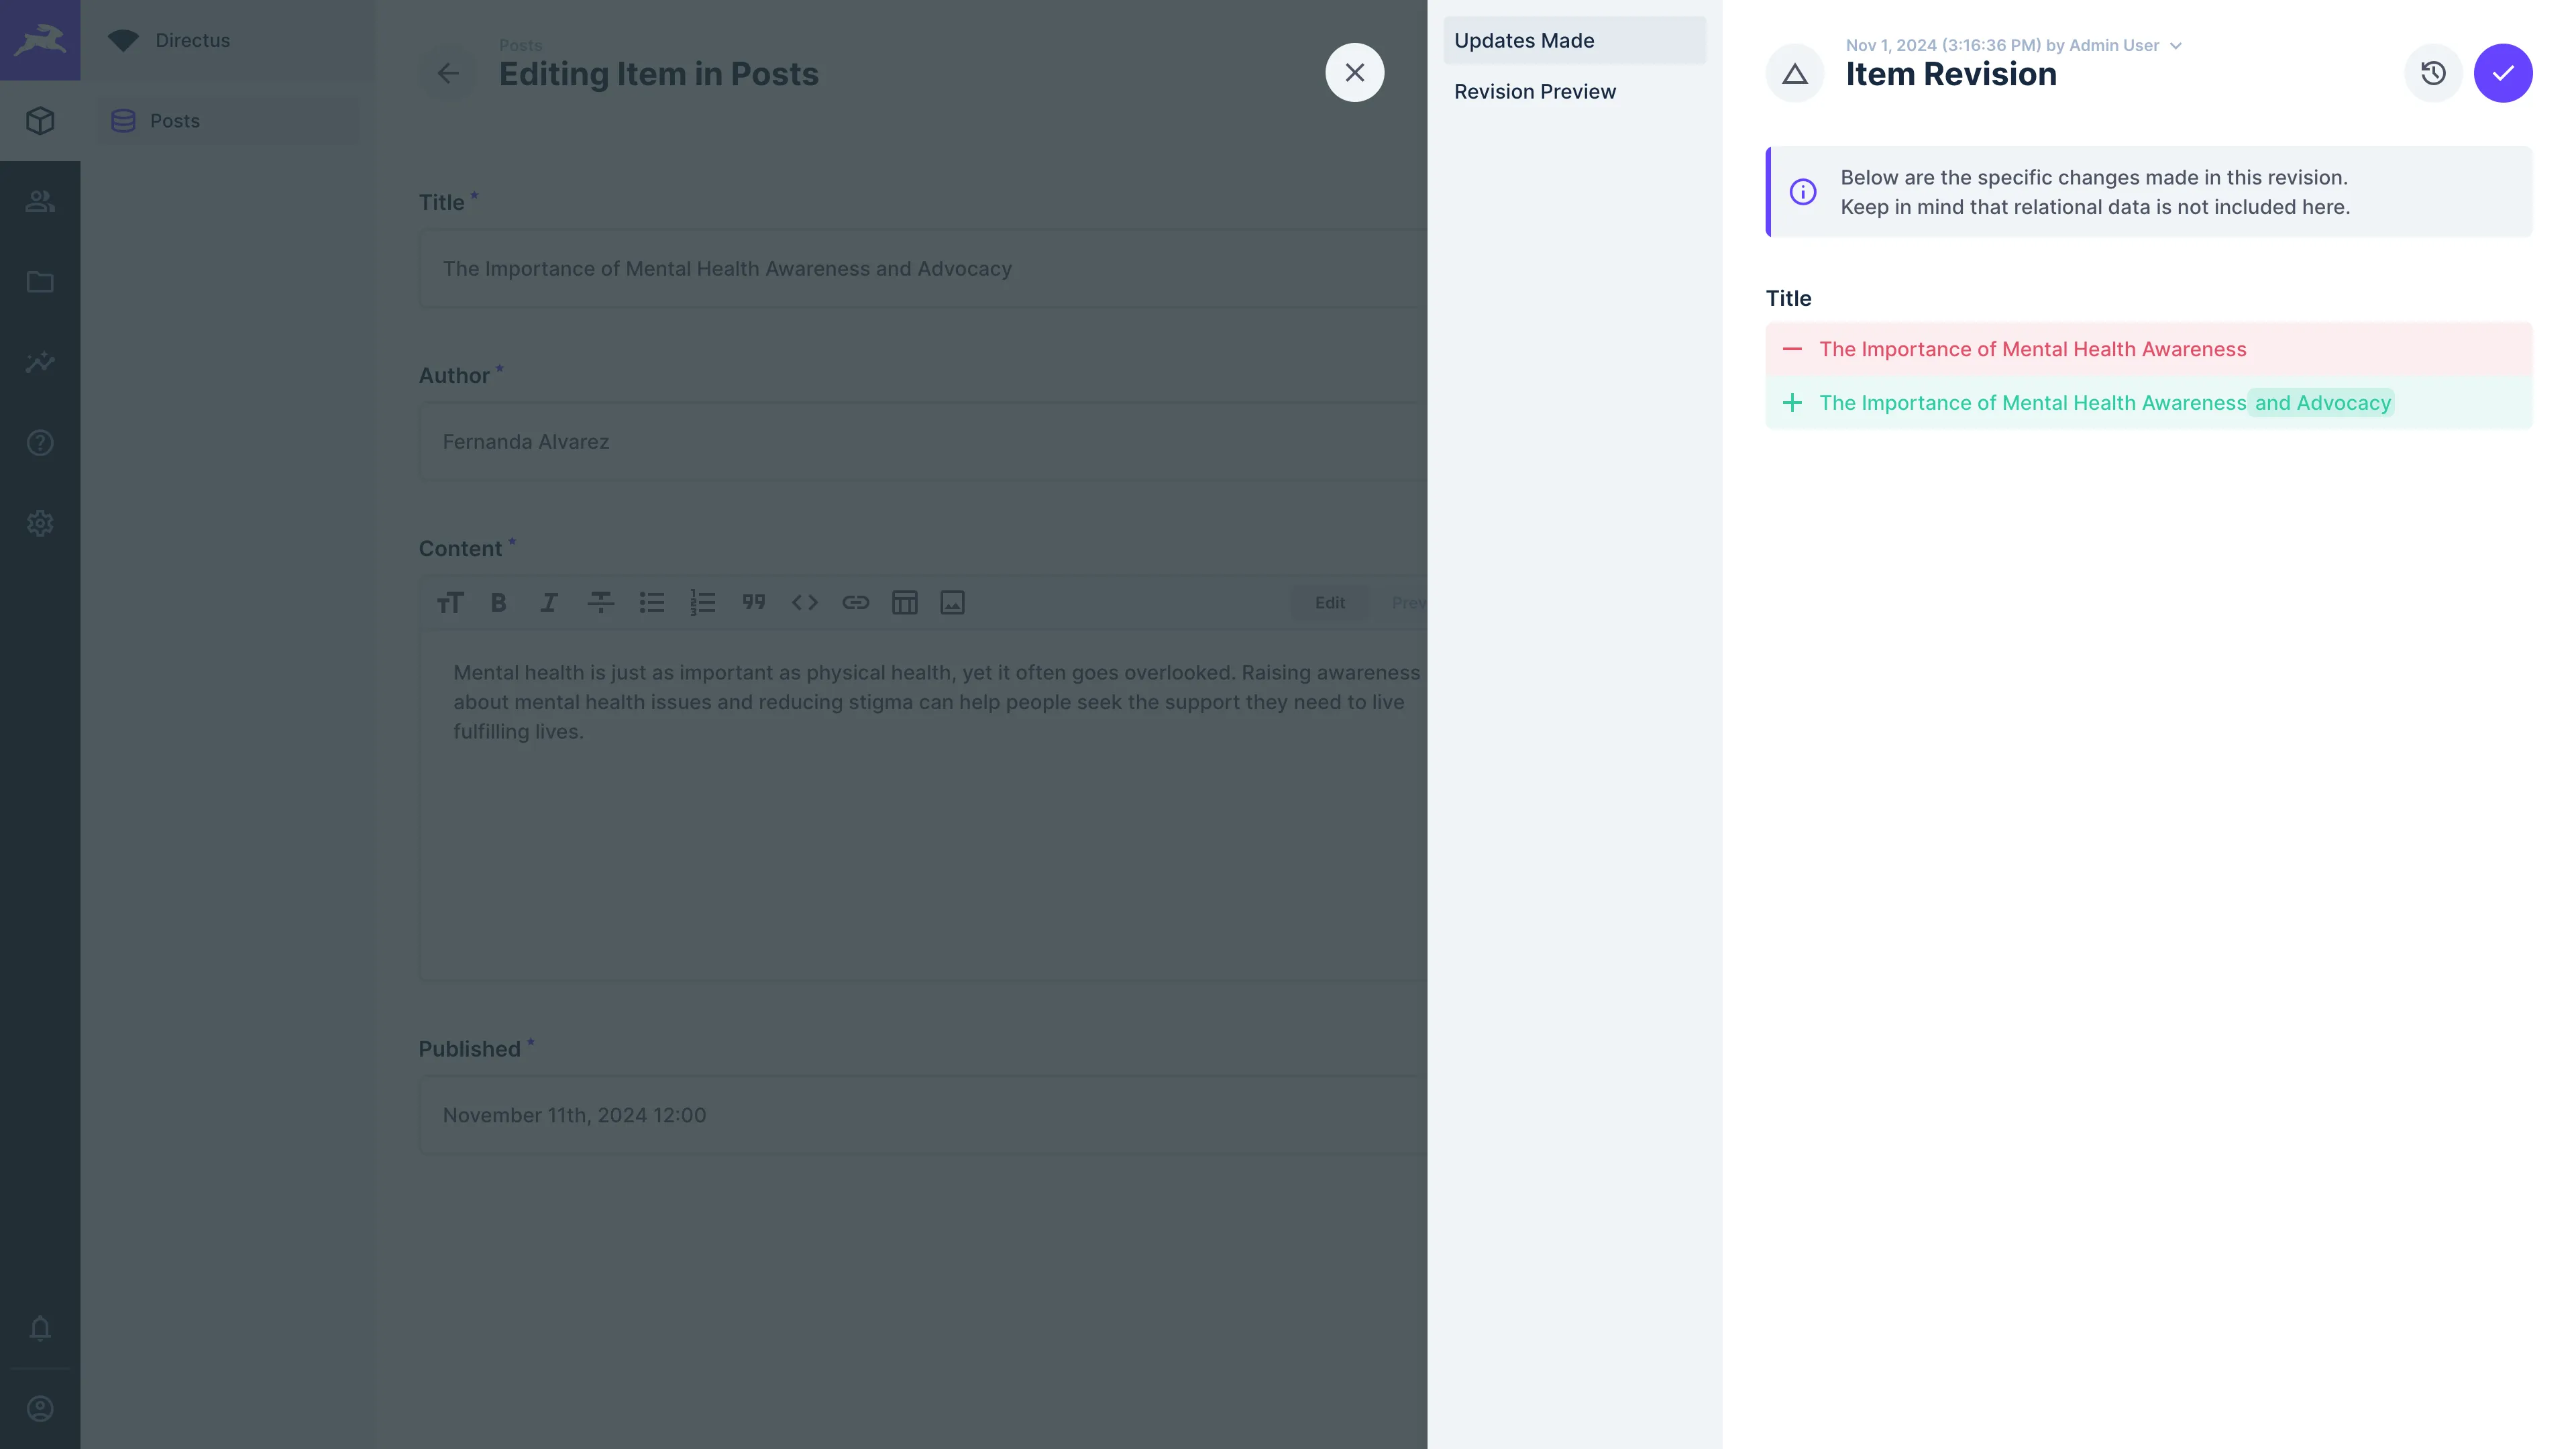Image resolution: width=2576 pixels, height=1449 pixels.
Task: Open the Help documentation icon
Action: tap(40, 443)
